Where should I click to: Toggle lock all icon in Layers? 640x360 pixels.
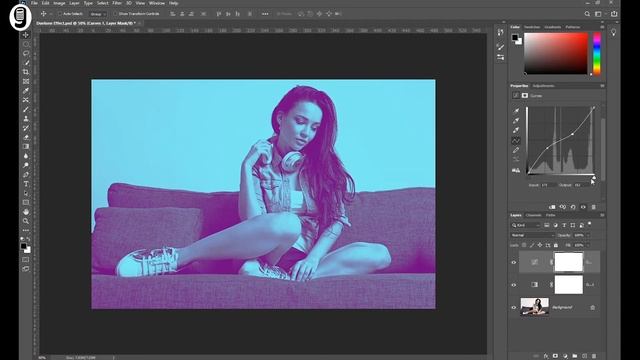tap(556, 245)
